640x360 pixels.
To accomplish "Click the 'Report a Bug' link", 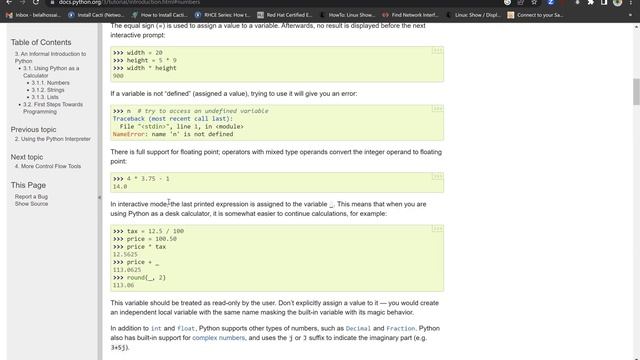I will click(x=31, y=197).
